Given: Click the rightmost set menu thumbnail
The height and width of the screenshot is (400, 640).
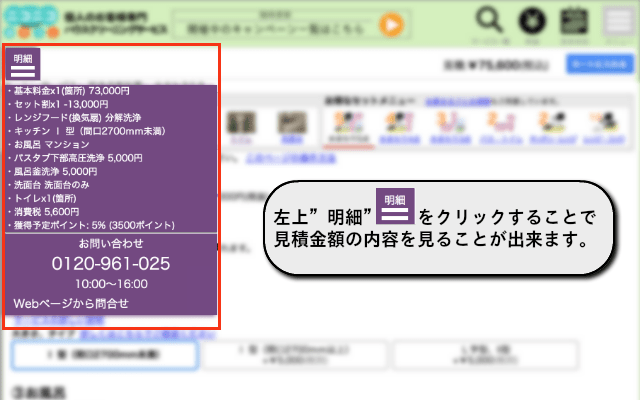Looking at the screenshot, I should coord(604,128).
